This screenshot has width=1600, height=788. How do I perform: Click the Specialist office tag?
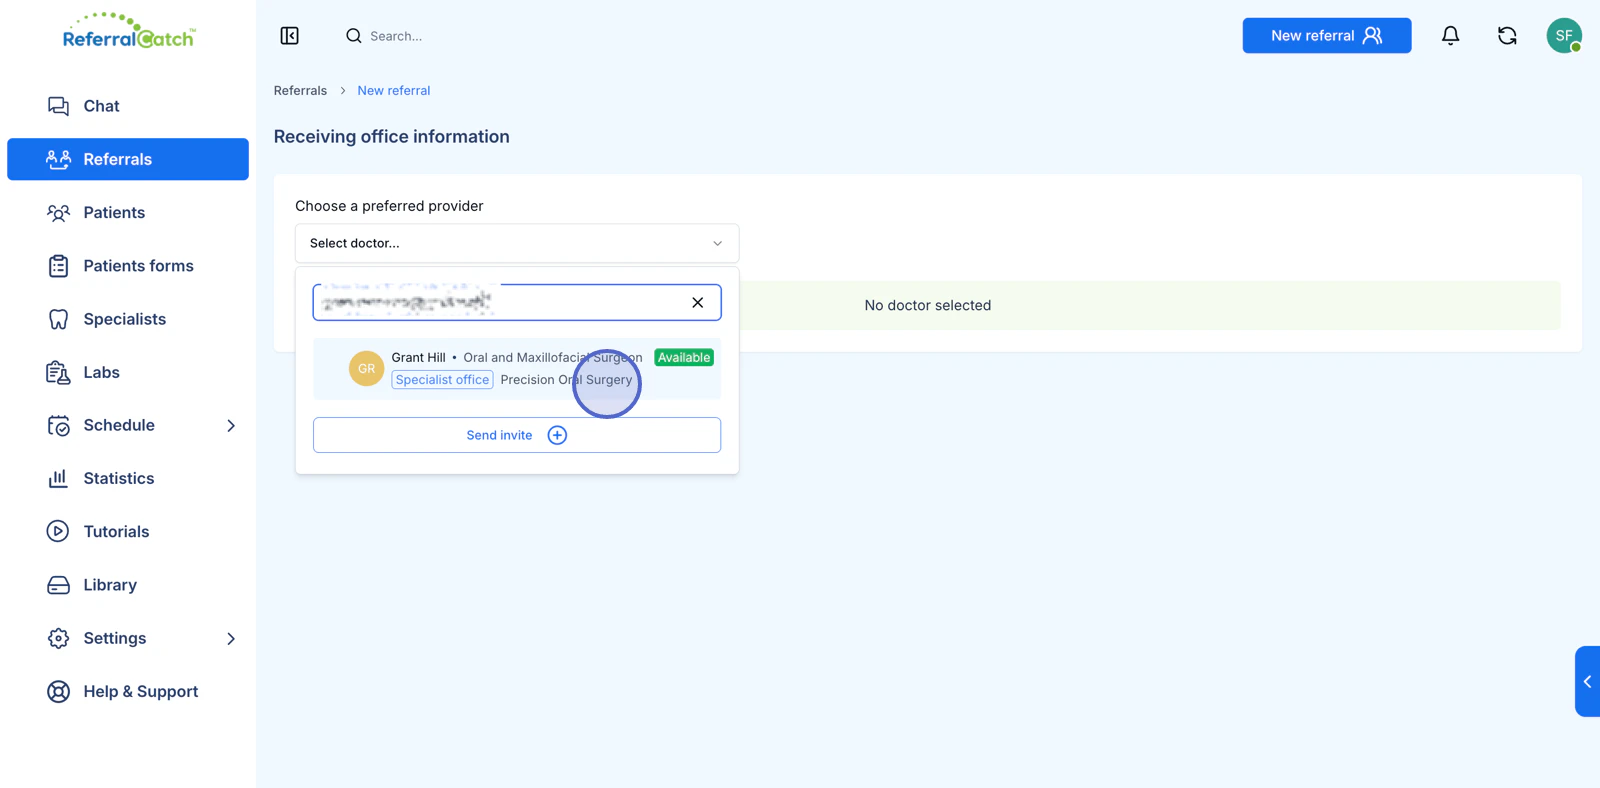coord(442,380)
